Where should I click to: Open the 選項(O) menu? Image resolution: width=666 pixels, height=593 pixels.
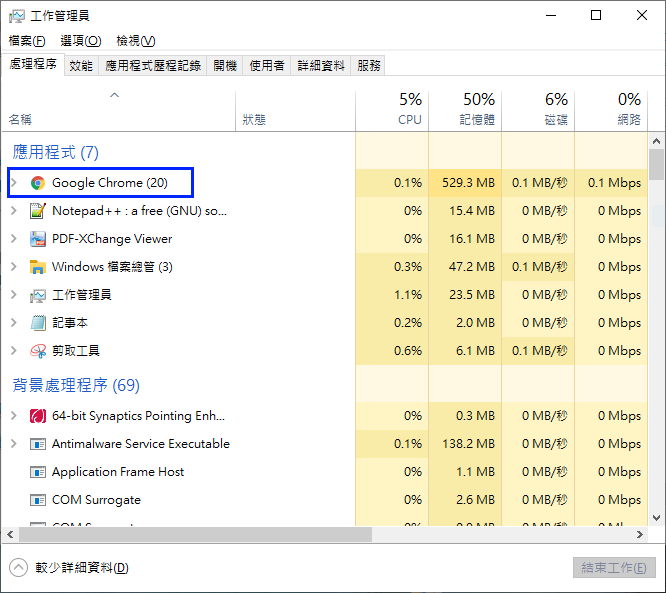tap(81, 41)
